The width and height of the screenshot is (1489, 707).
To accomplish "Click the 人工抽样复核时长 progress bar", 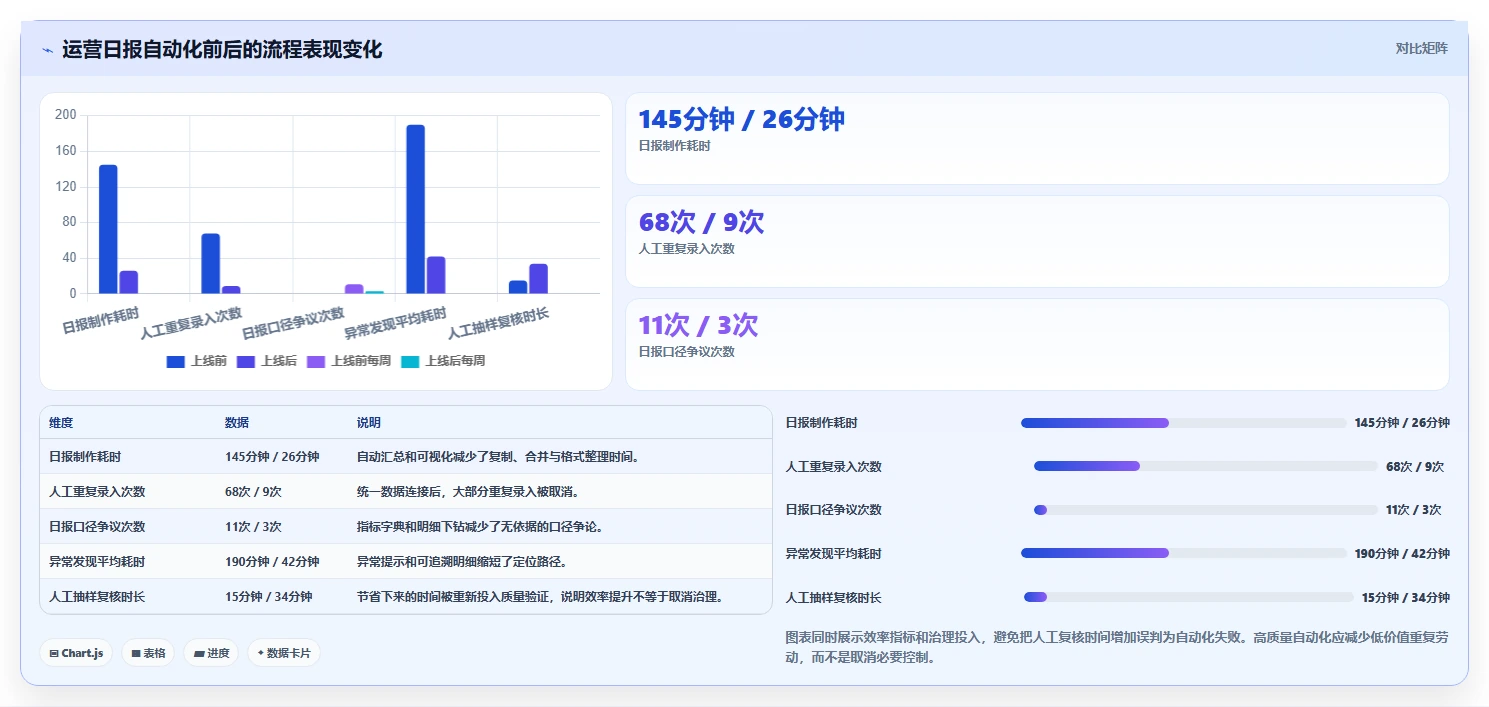I will pyautogui.click(x=1189, y=597).
